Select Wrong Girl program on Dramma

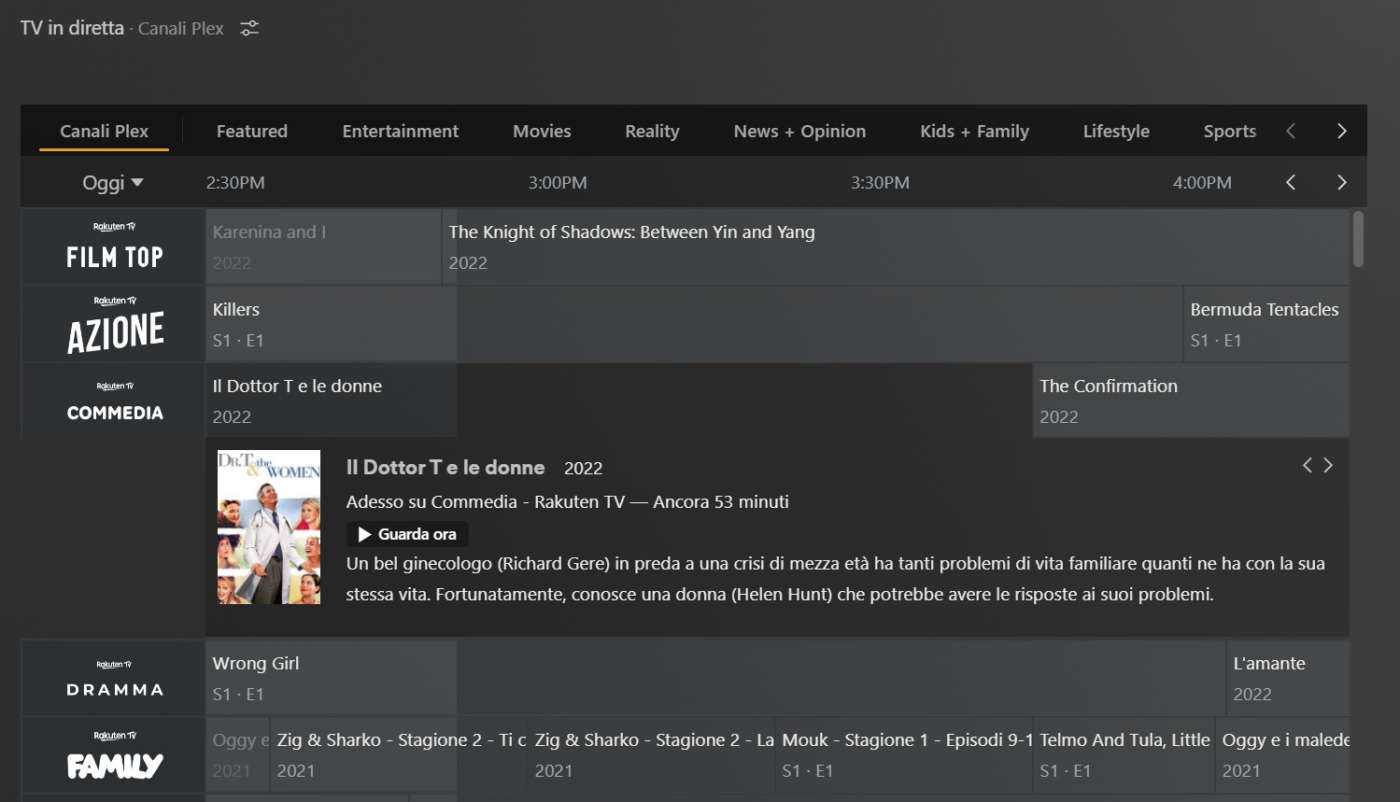click(x=715, y=678)
